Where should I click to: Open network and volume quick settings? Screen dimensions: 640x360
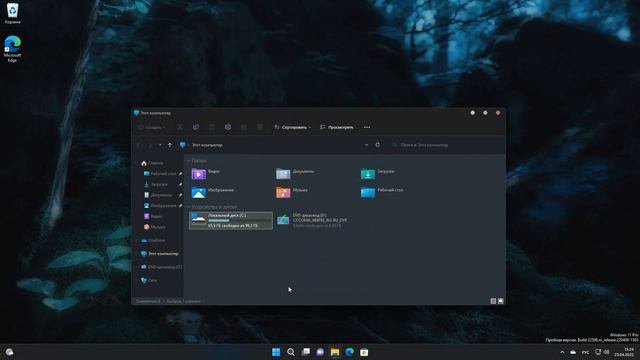(602, 352)
